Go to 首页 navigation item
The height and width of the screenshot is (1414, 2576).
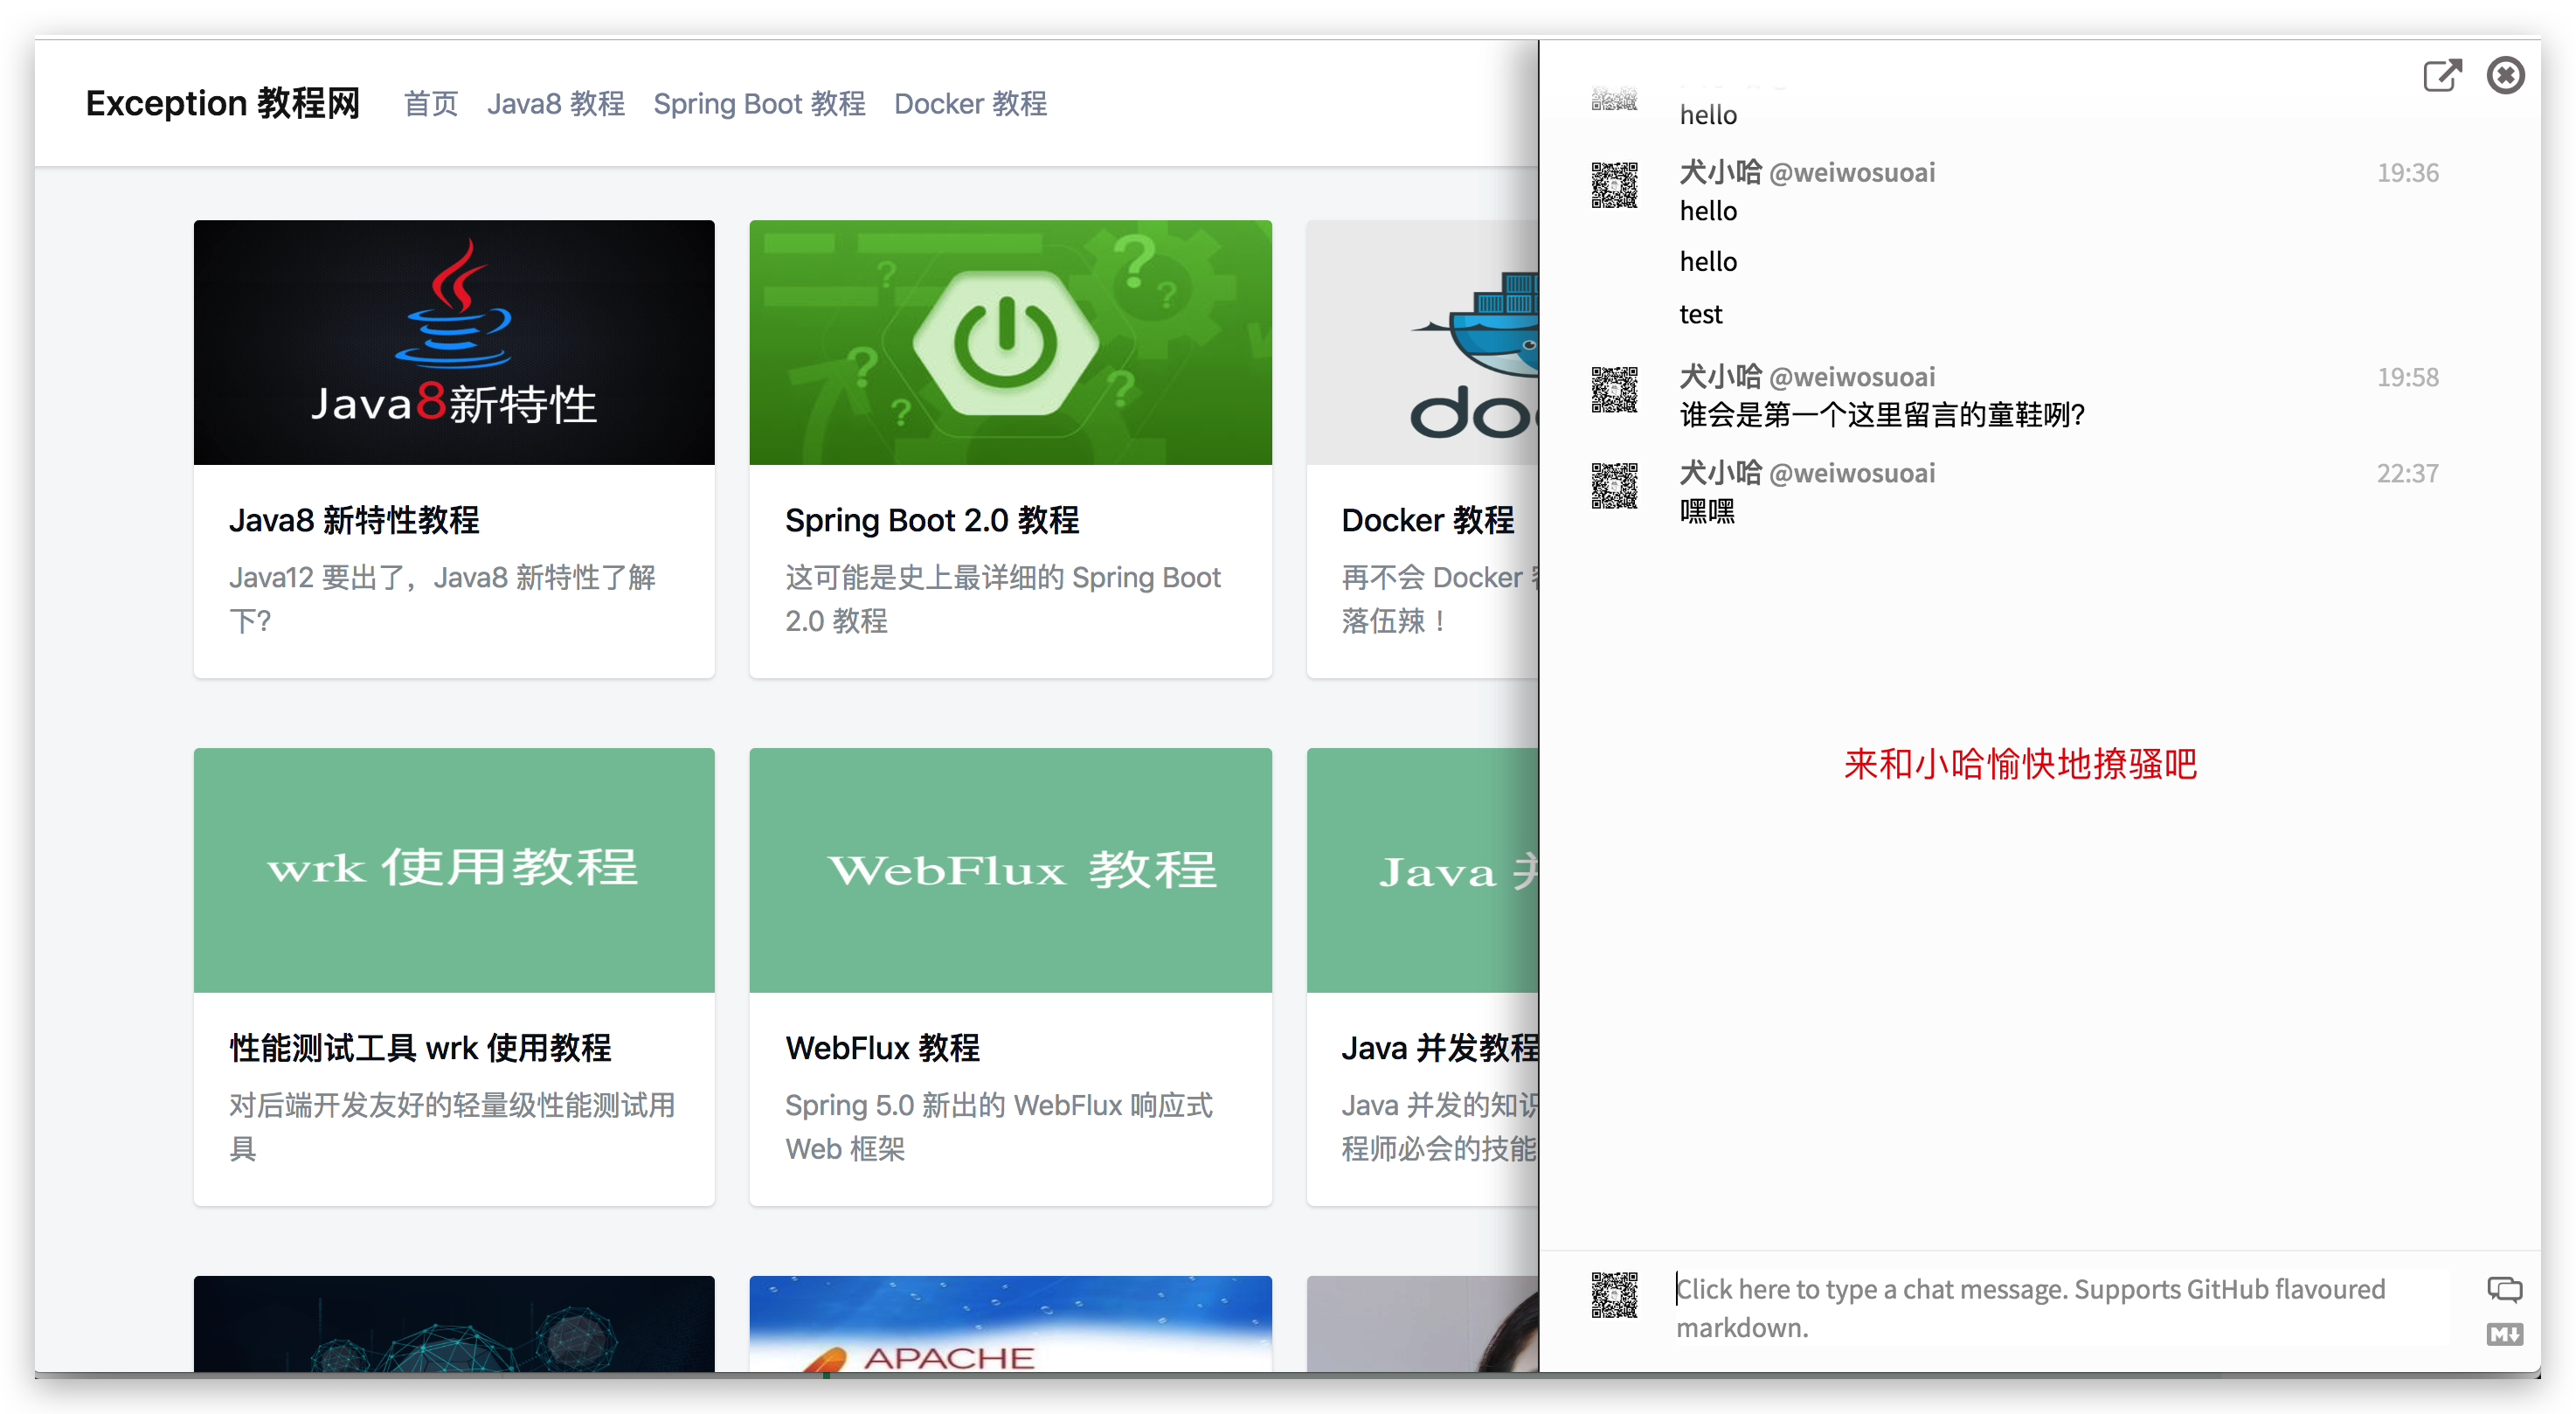pos(431,104)
